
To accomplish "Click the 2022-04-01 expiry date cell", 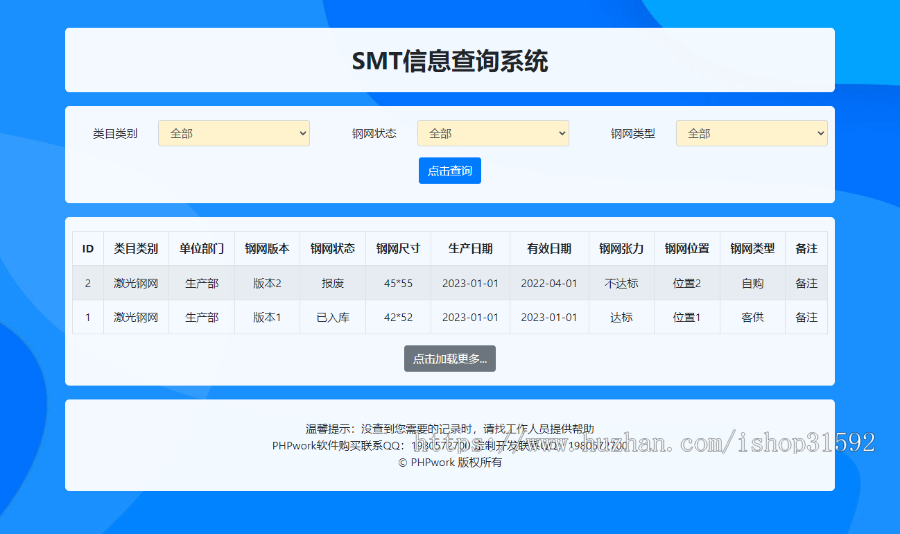I will click(x=549, y=283).
